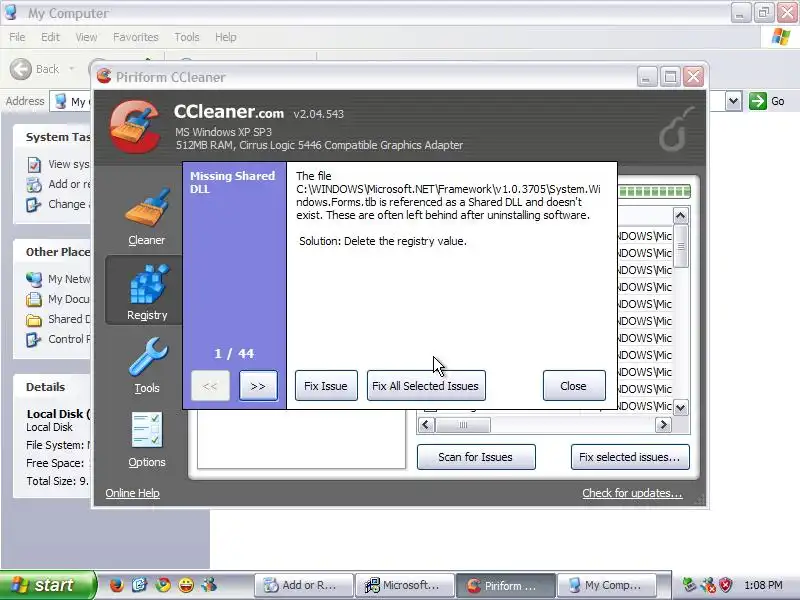Screen dimensions: 800x600
Task: Click Fix Issue button
Action: [326, 386]
